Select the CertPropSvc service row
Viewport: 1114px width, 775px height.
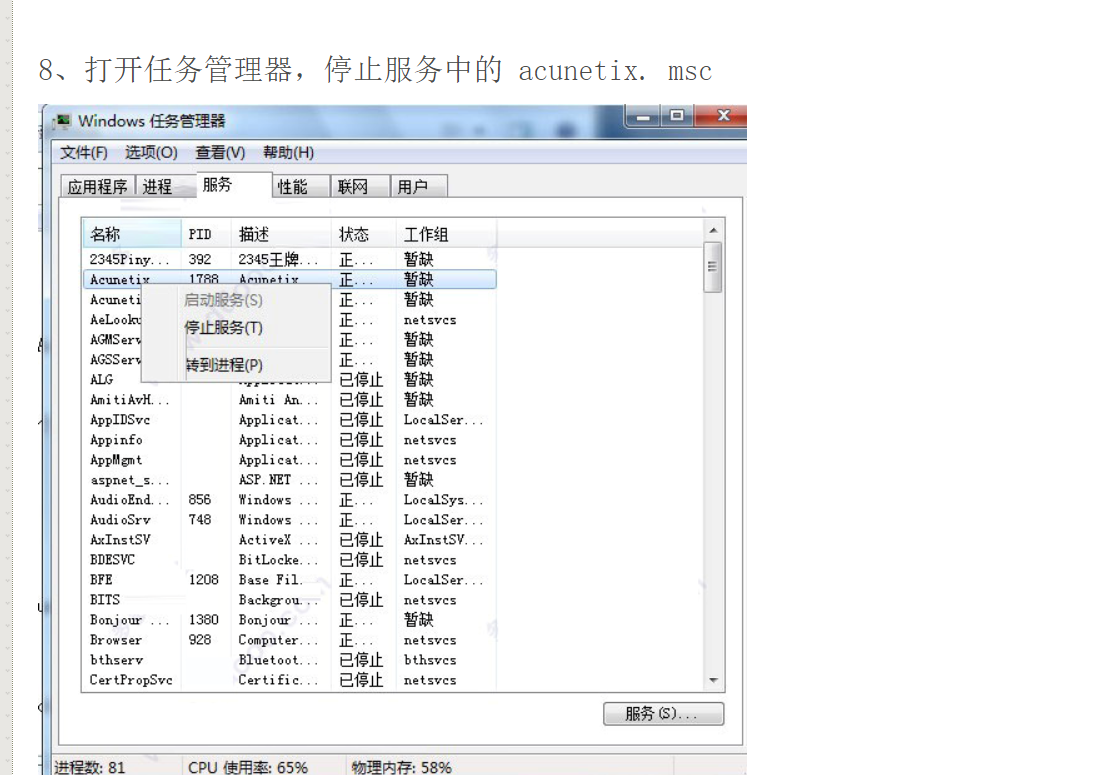[x=290, y=680]
